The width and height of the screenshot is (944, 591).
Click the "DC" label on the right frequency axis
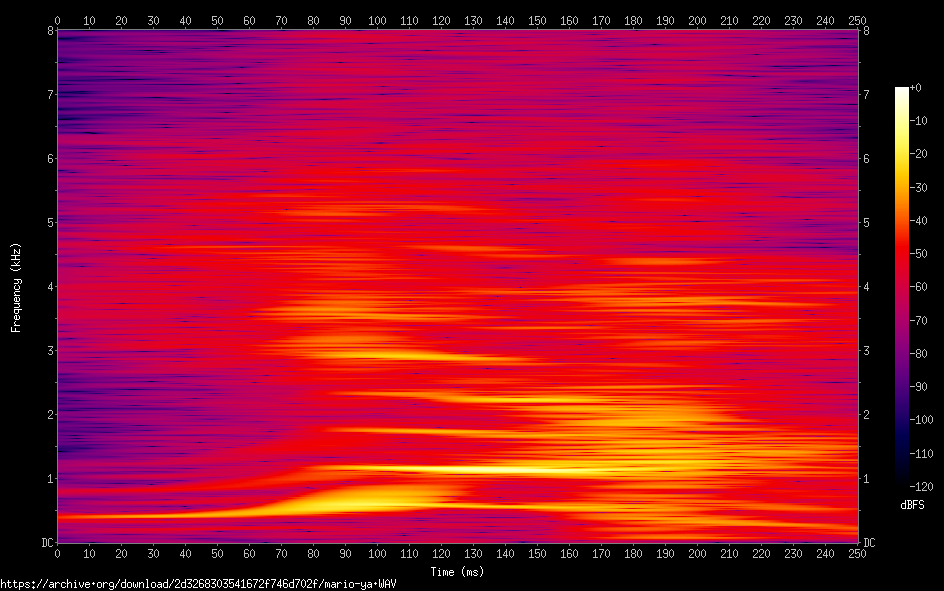[870, 543]
